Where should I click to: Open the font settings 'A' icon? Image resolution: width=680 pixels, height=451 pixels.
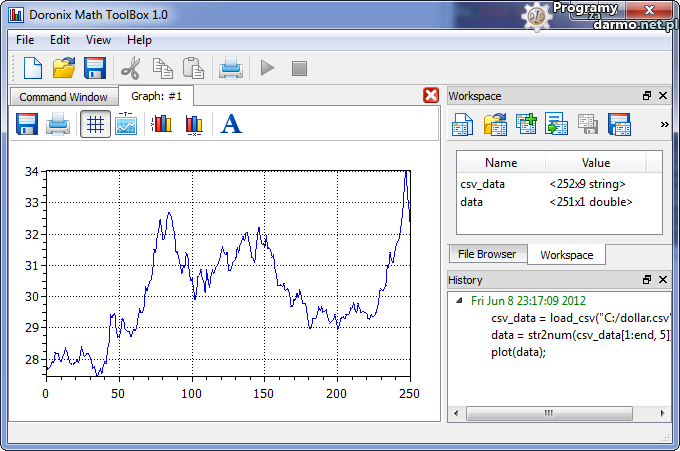click(x=231, y=124)
